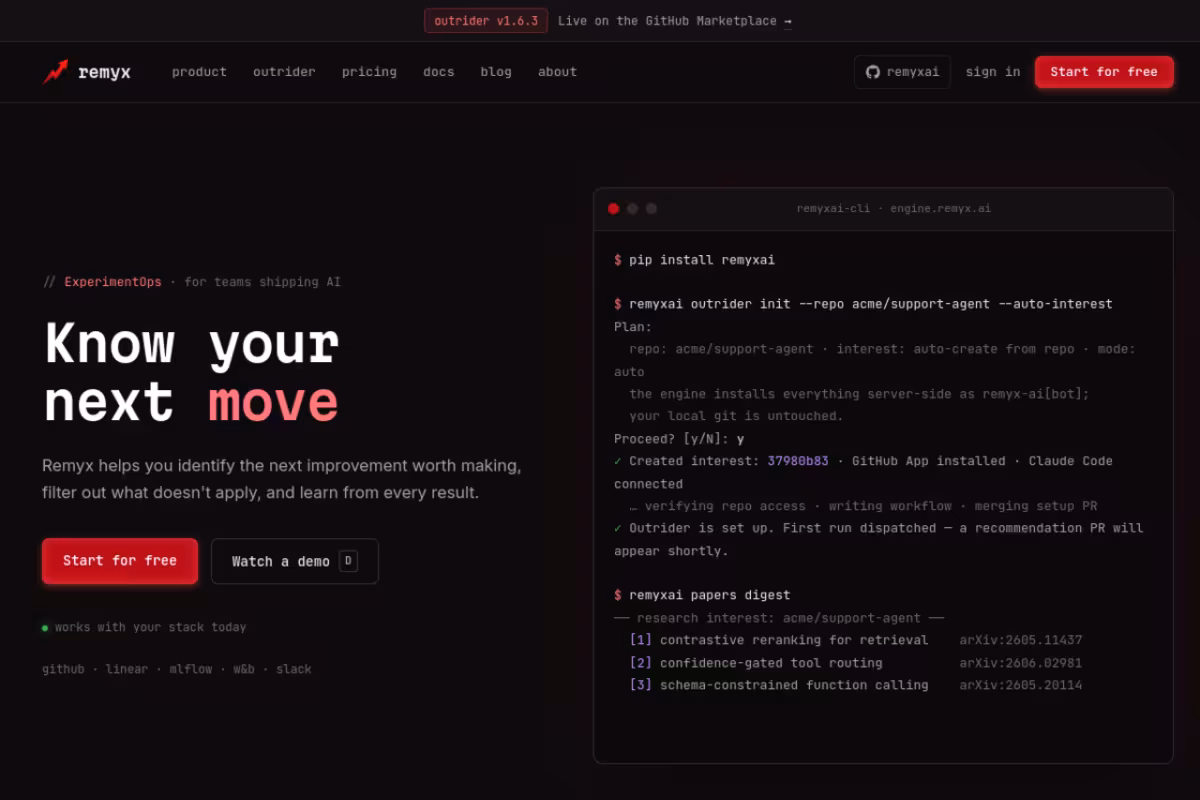Image resolution: width=1200 pixels, height=800 pixels.
Task: Click the 'Plan:' line in the terminal
Action: (x=633, y=327)
